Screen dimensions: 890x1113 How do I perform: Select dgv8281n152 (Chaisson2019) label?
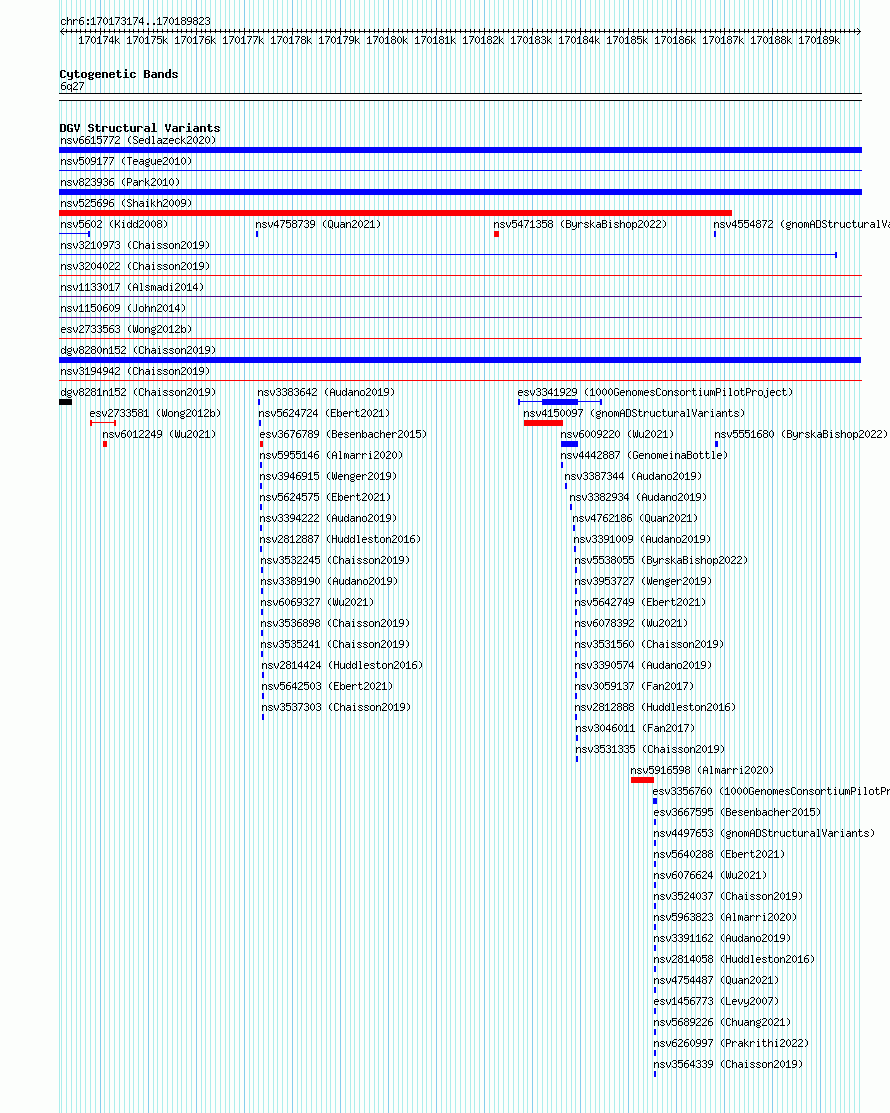click(138, 393)
